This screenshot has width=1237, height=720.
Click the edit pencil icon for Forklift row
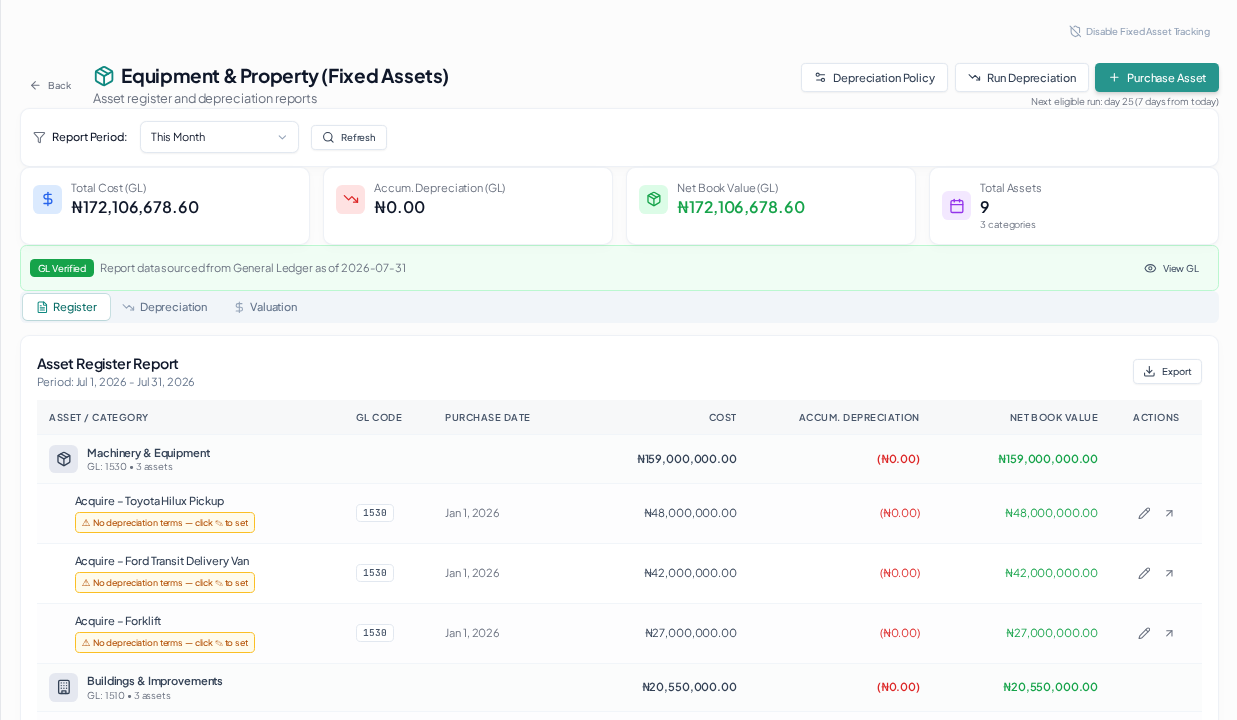[x=1144, y=633]
